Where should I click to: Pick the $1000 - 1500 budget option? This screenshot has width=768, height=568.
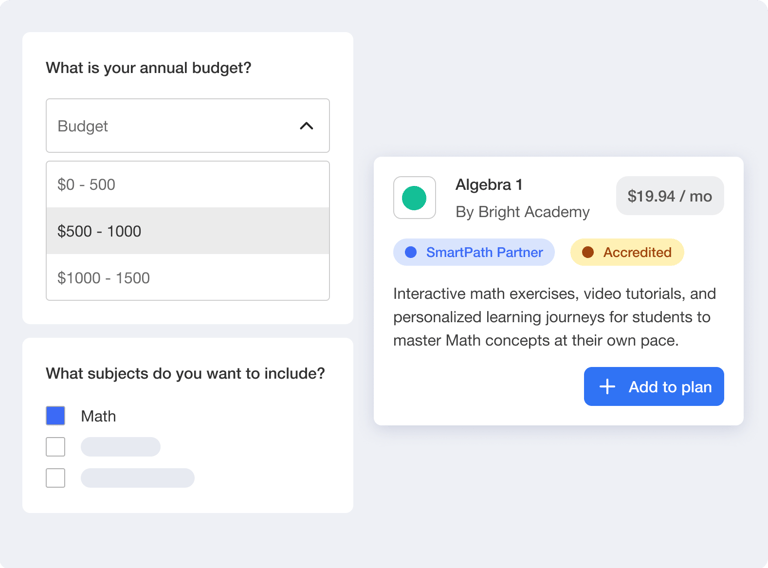pos(188,277)
